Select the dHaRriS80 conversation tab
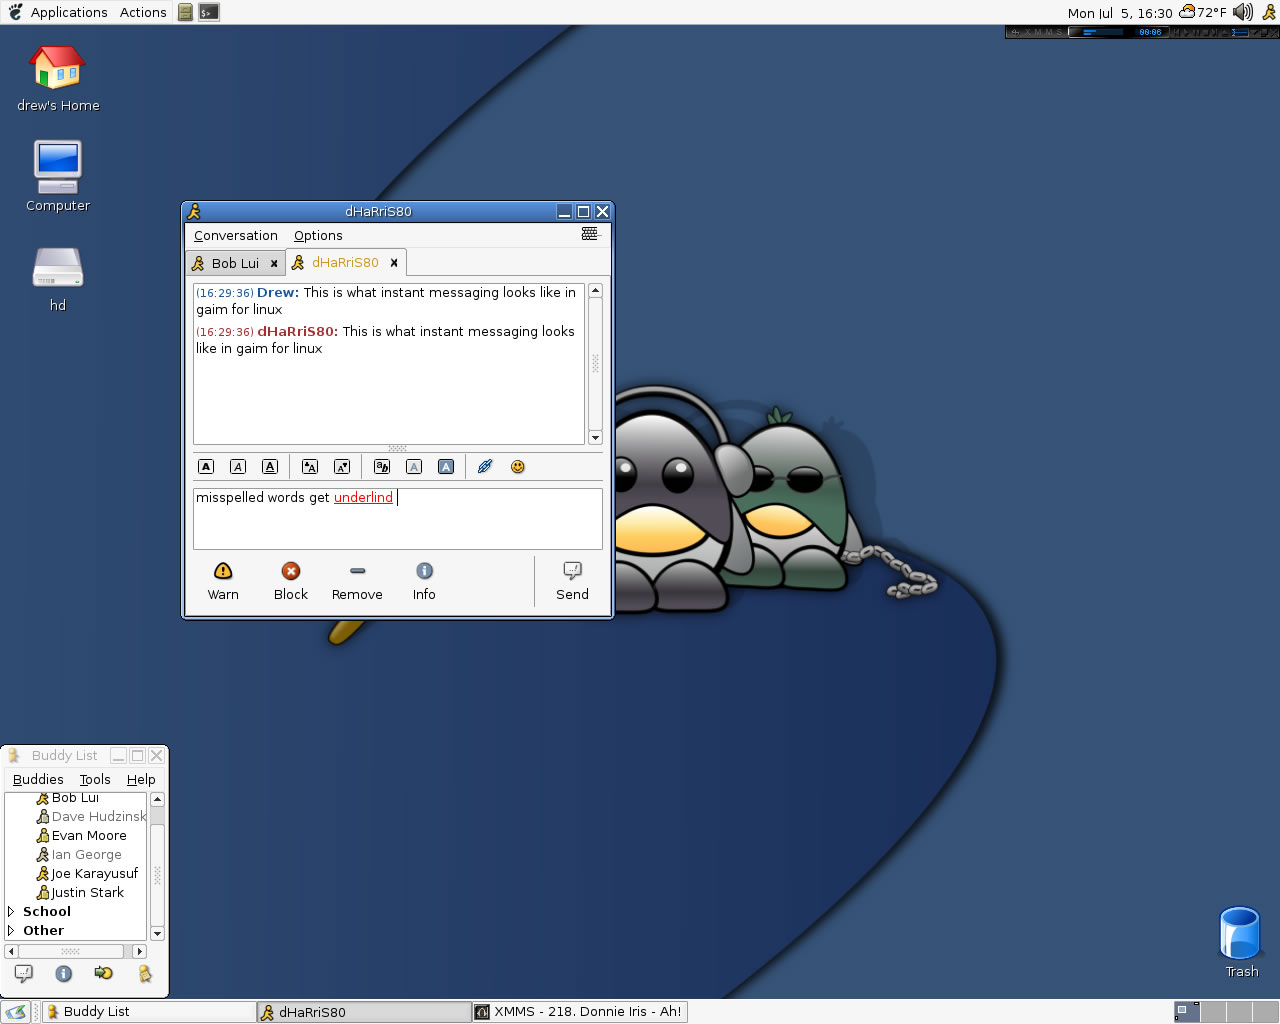Viewport: 1280px width, 1024px height. [345, 262]
